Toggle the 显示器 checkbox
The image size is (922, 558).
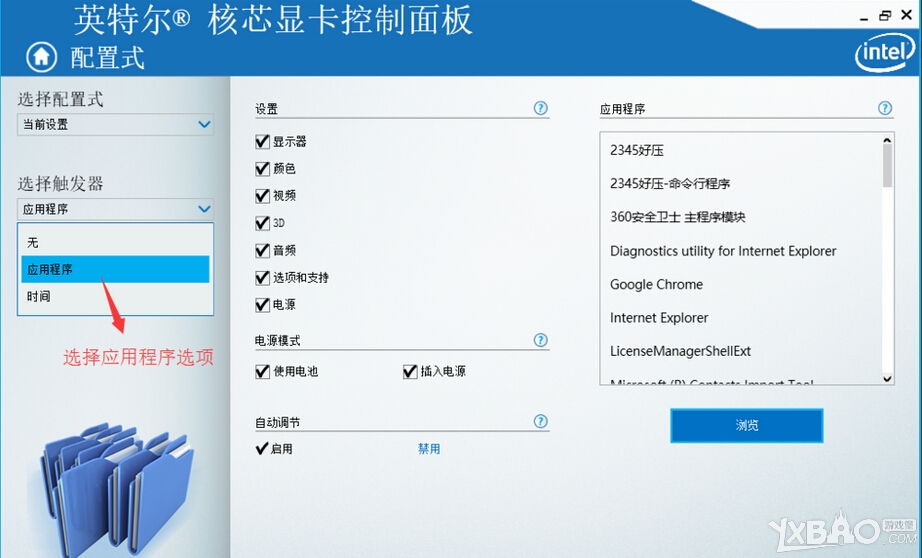click(262, 141)
